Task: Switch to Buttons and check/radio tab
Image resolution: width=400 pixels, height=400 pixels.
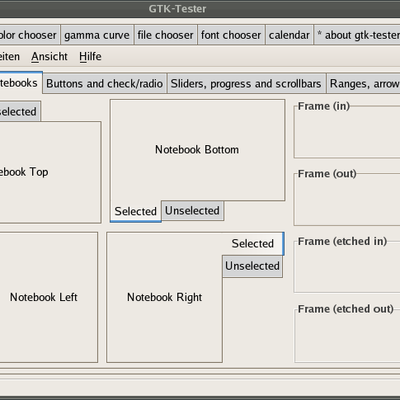Action: (105, 83)
